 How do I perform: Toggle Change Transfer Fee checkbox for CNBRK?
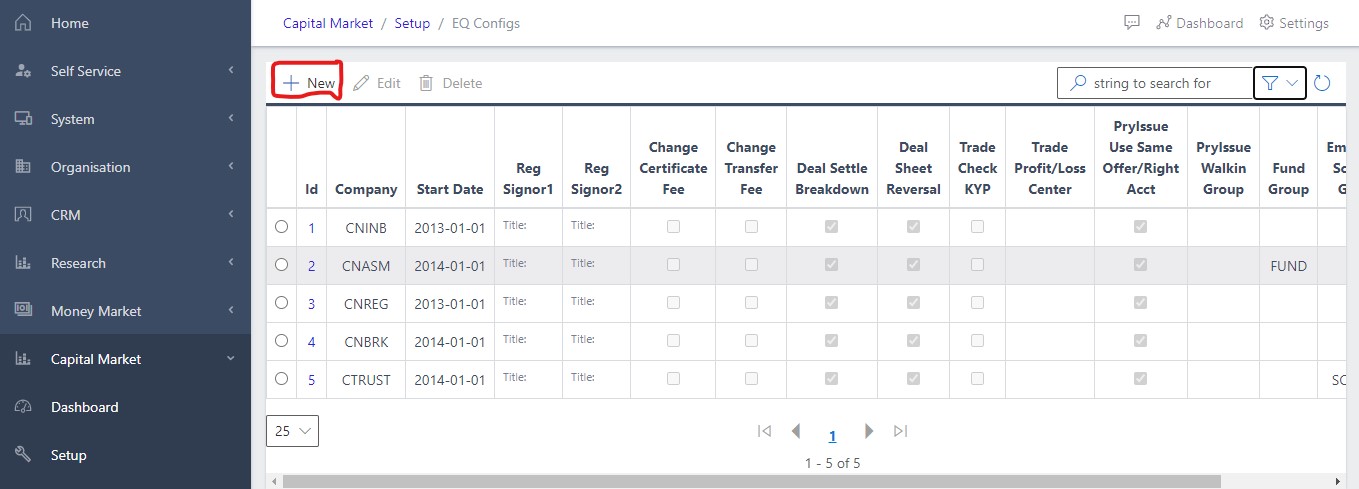[751, 341]
